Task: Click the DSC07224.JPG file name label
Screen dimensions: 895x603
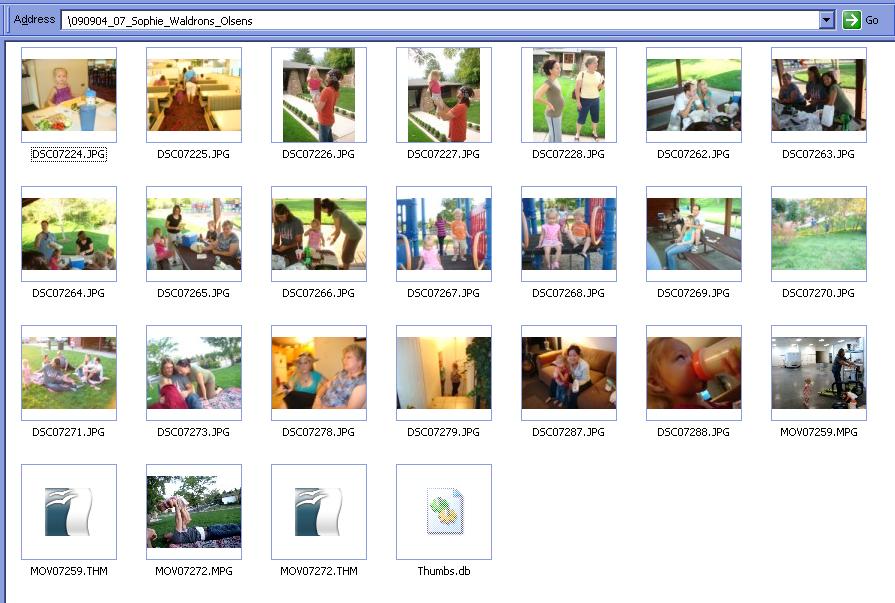Action: (x=68, y=154)
